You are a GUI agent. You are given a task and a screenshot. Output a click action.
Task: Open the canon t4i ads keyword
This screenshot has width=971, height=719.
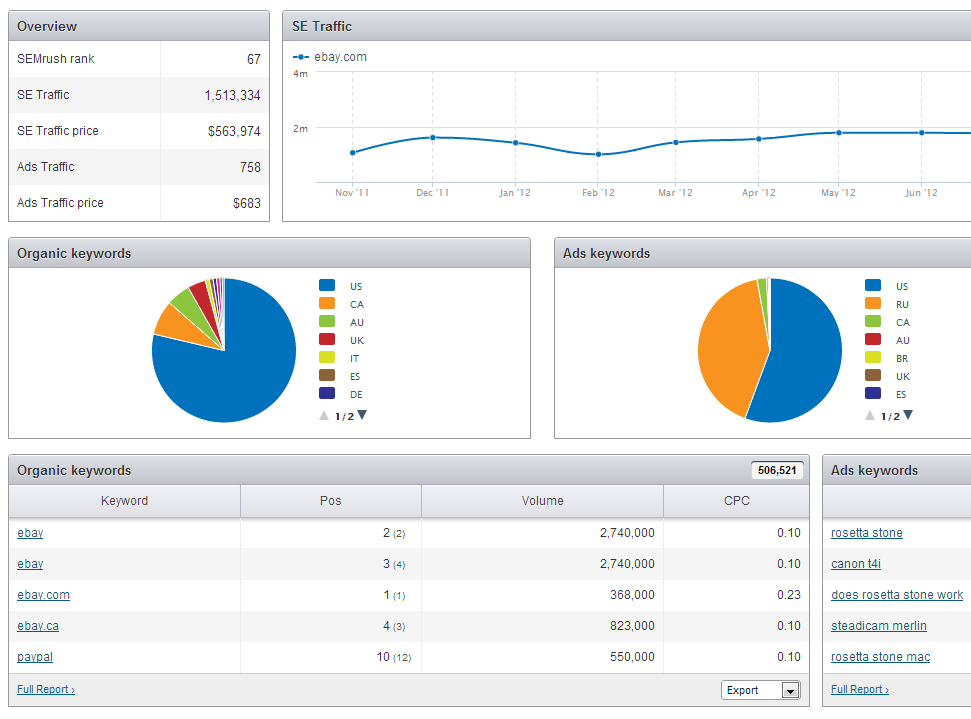[856, 564]
